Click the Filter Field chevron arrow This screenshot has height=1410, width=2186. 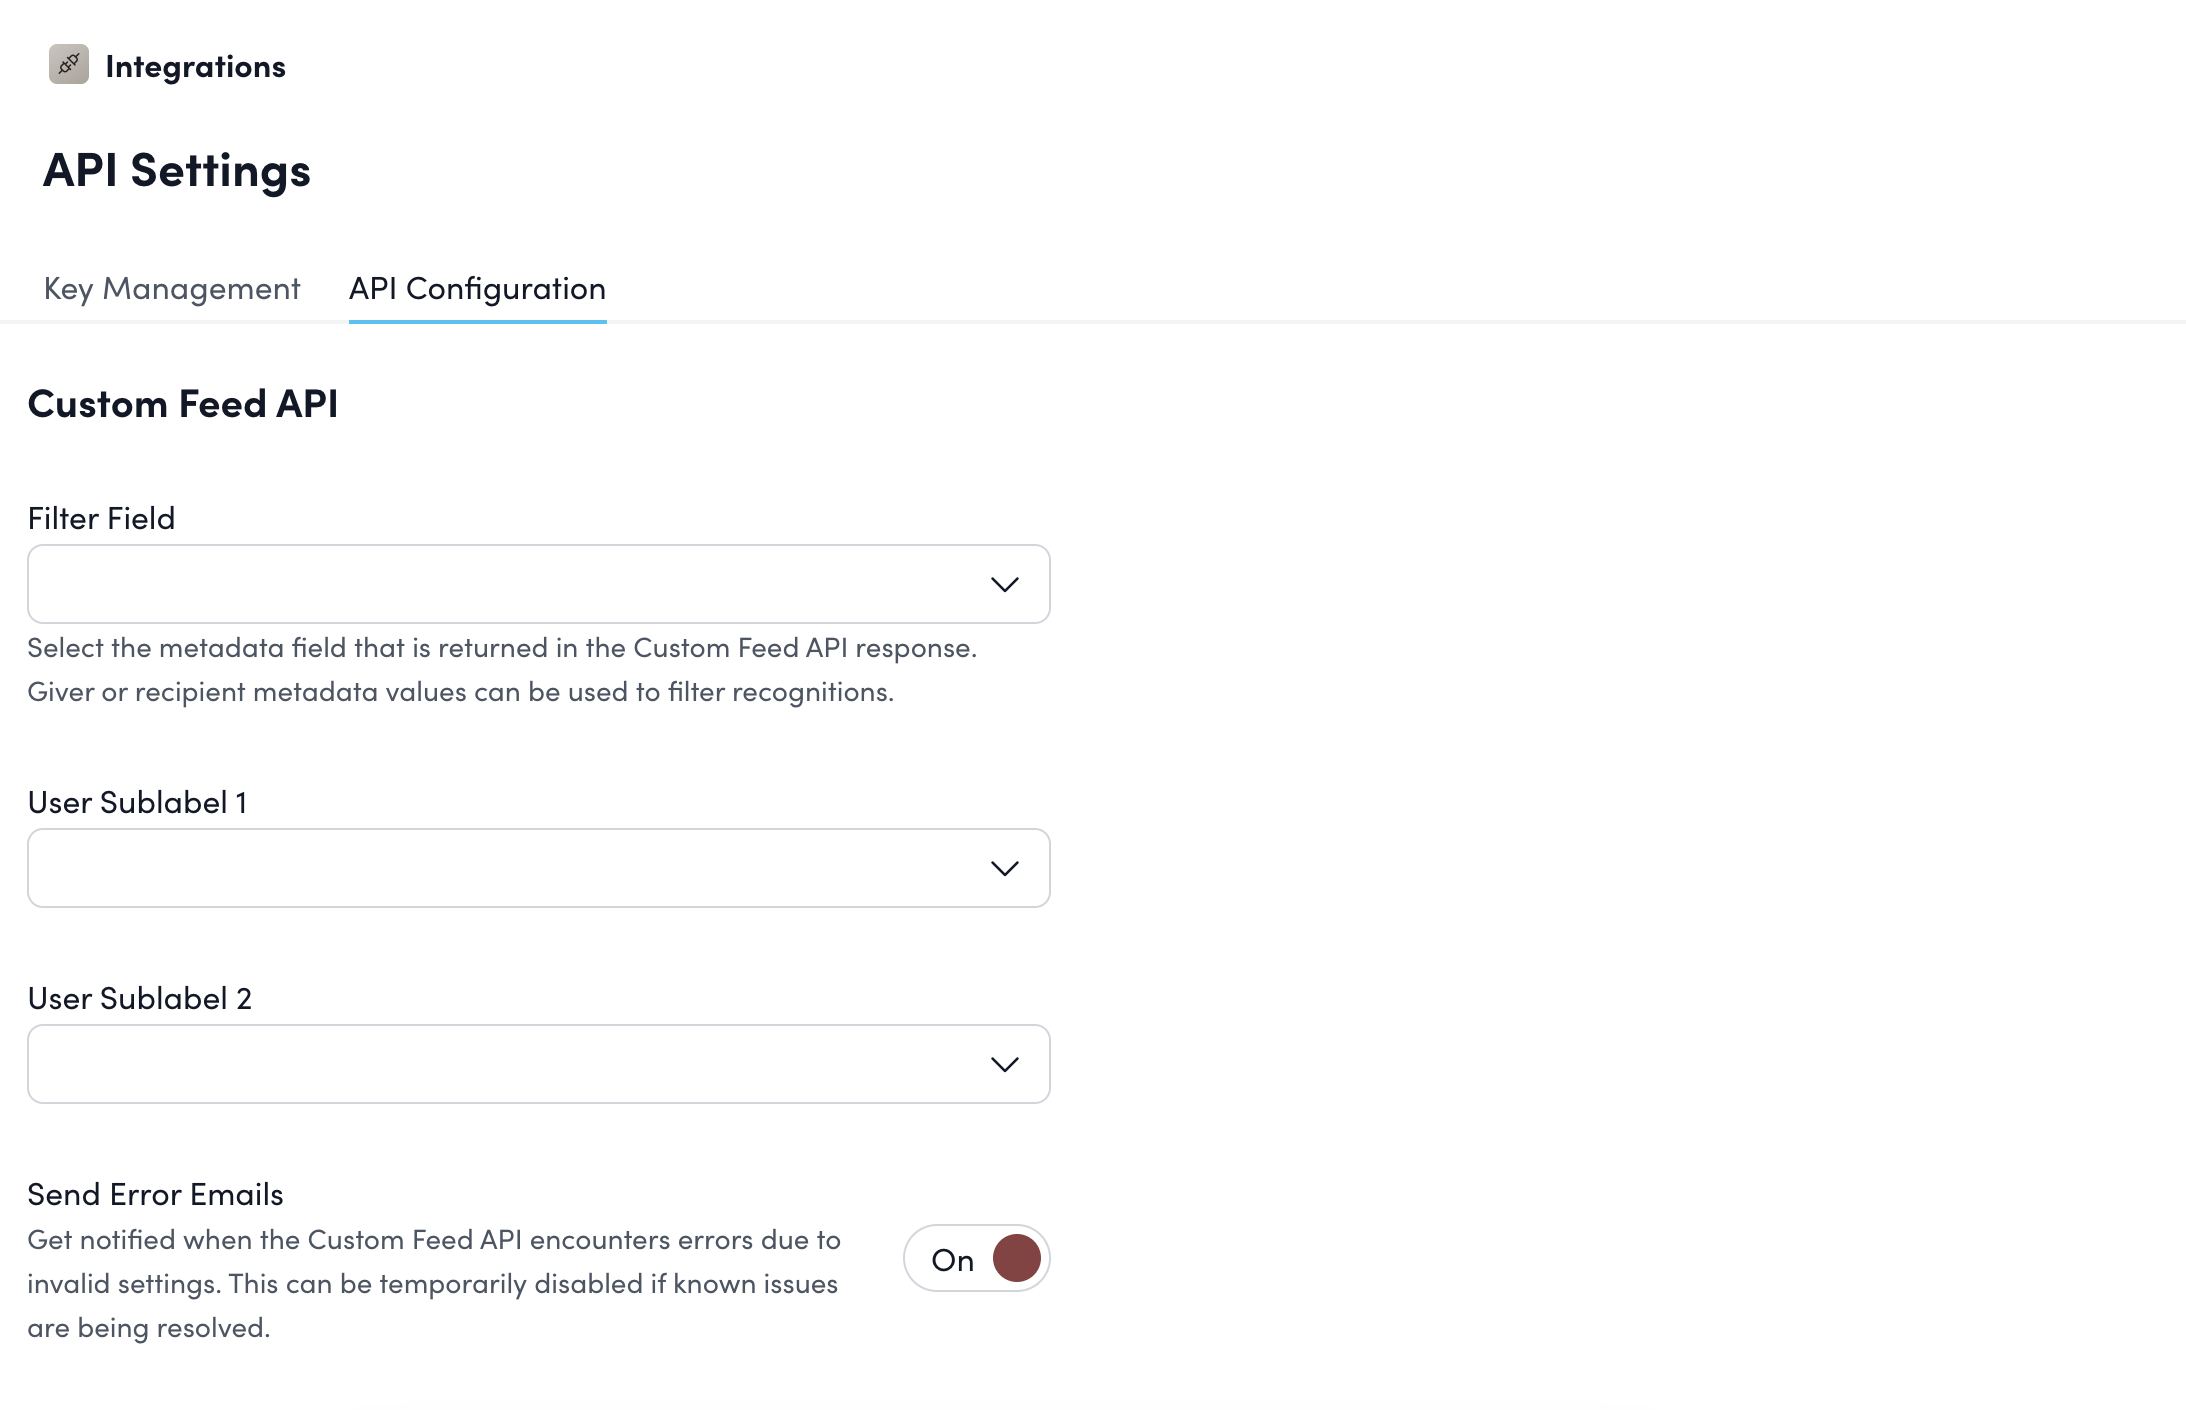1004,584
